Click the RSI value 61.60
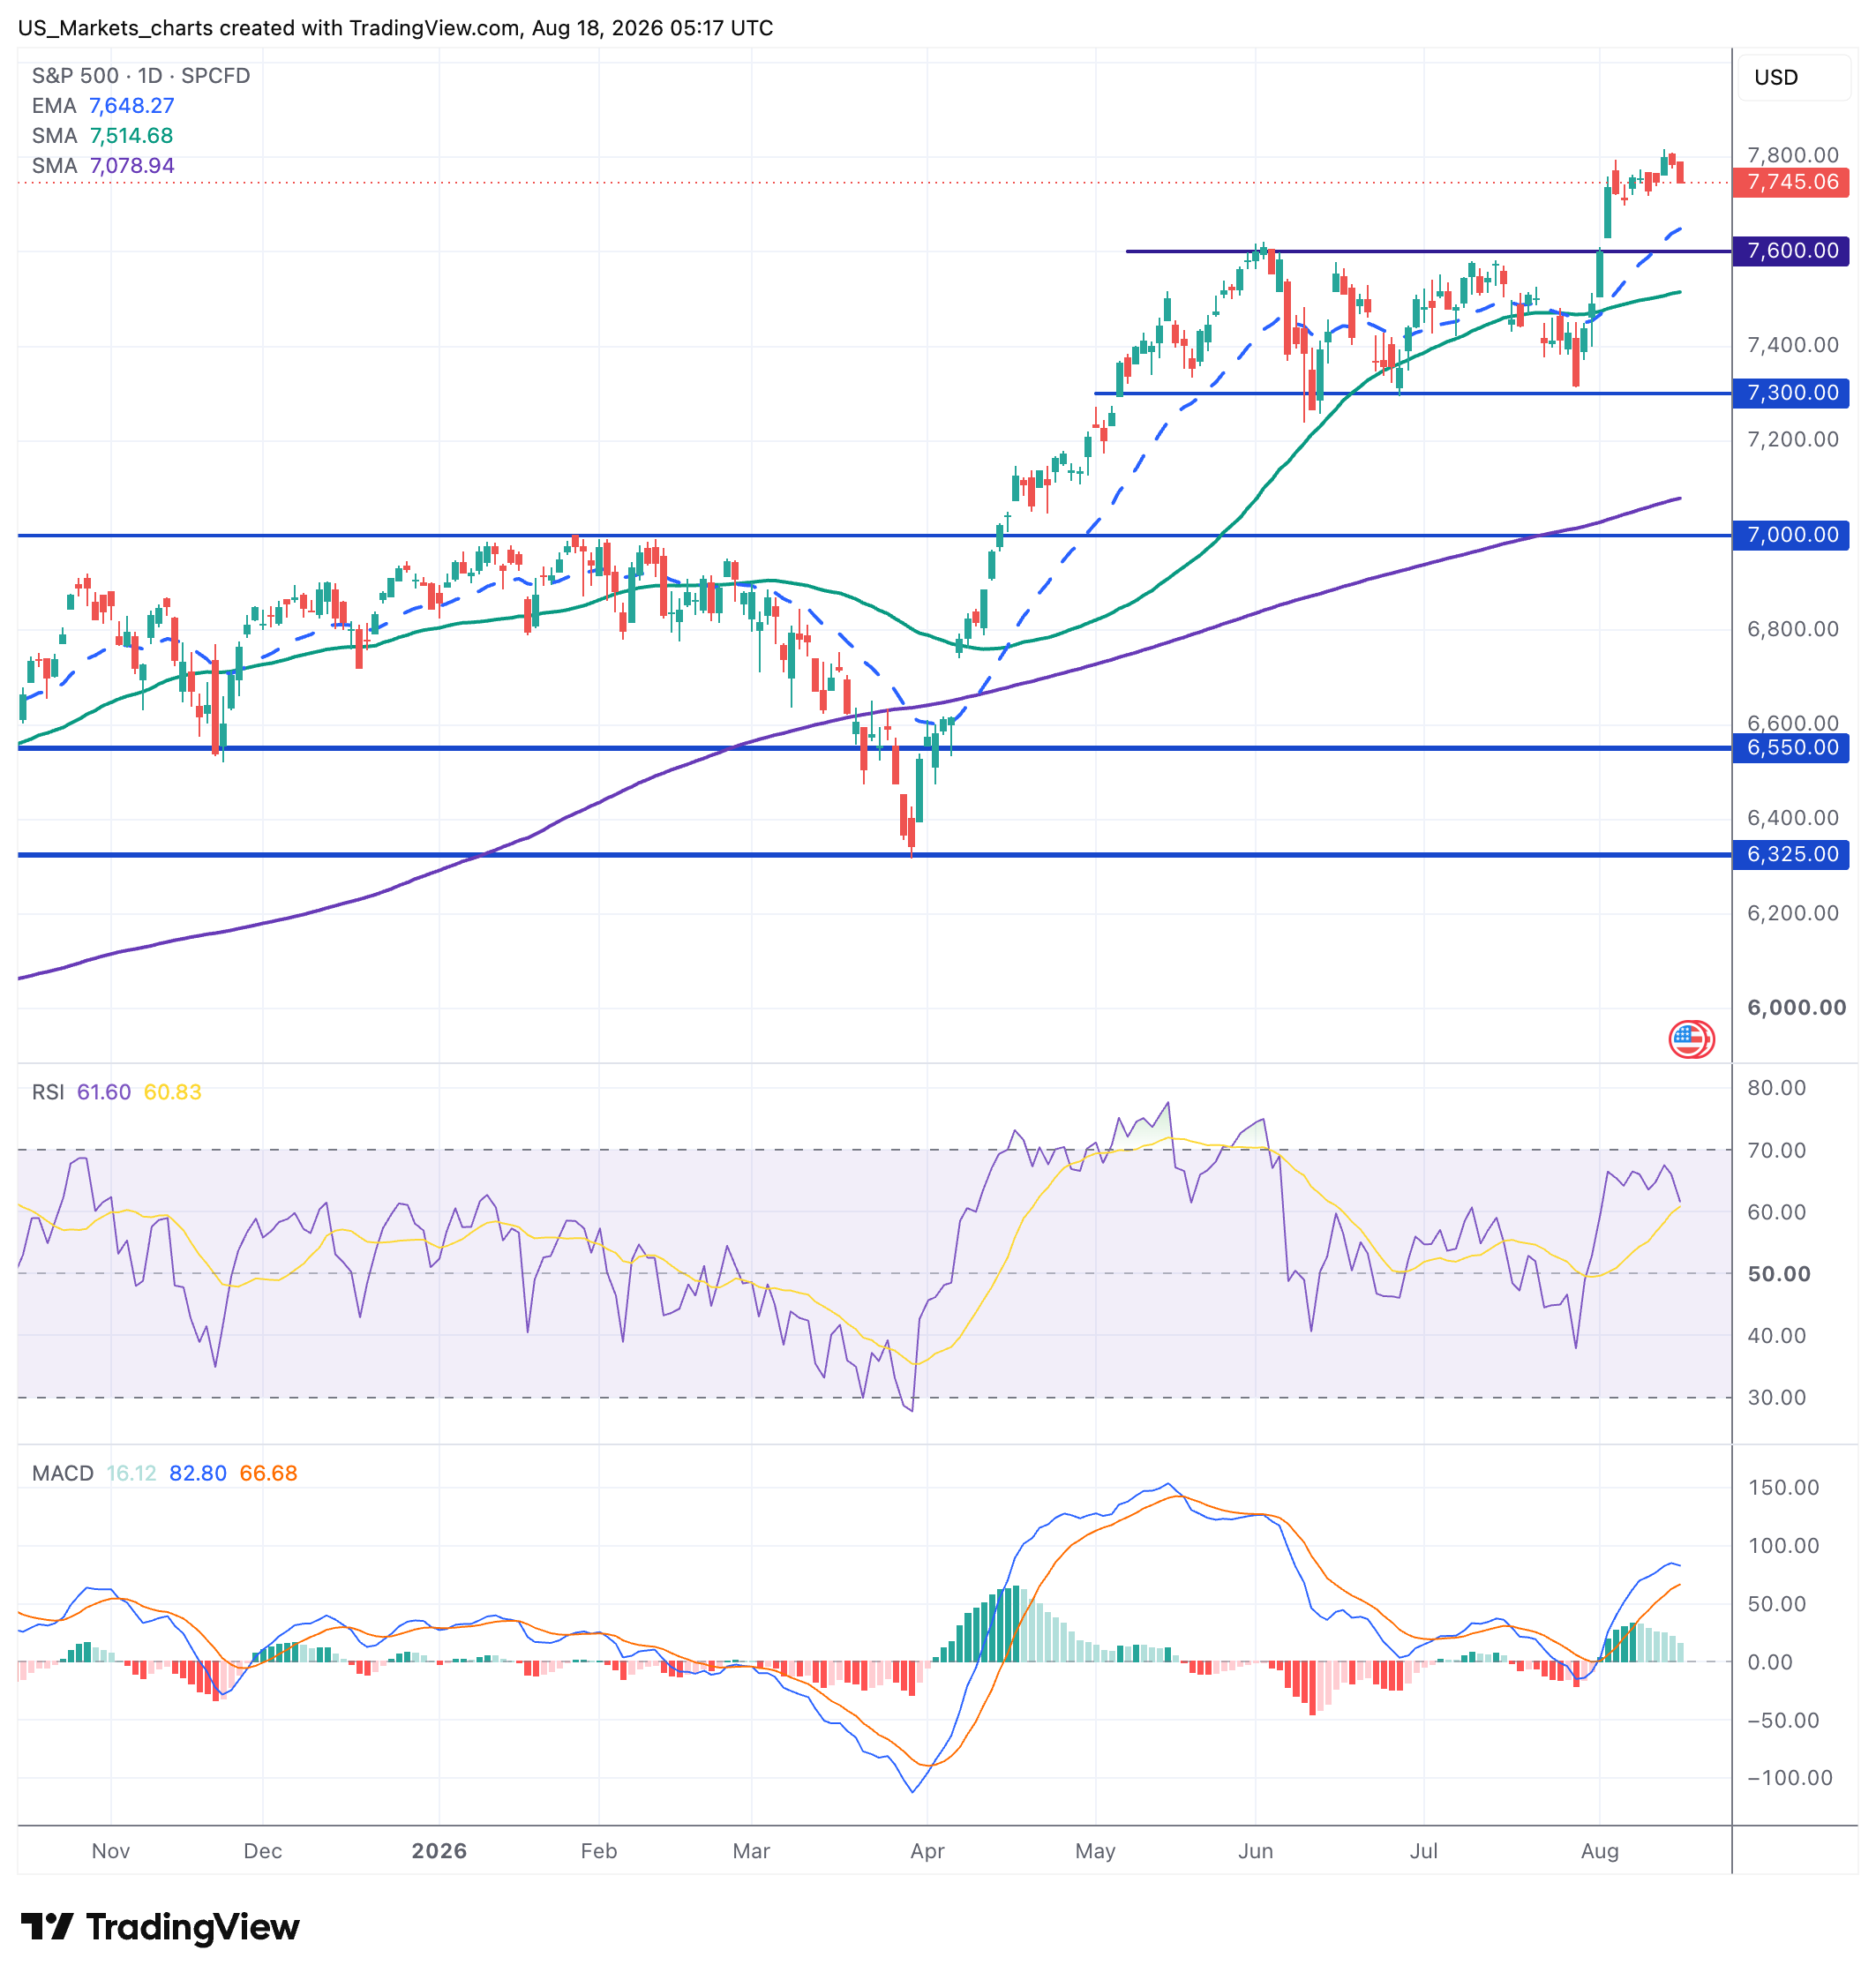This screenshot has width=1876, height=1980. (x=104, y=1092)
